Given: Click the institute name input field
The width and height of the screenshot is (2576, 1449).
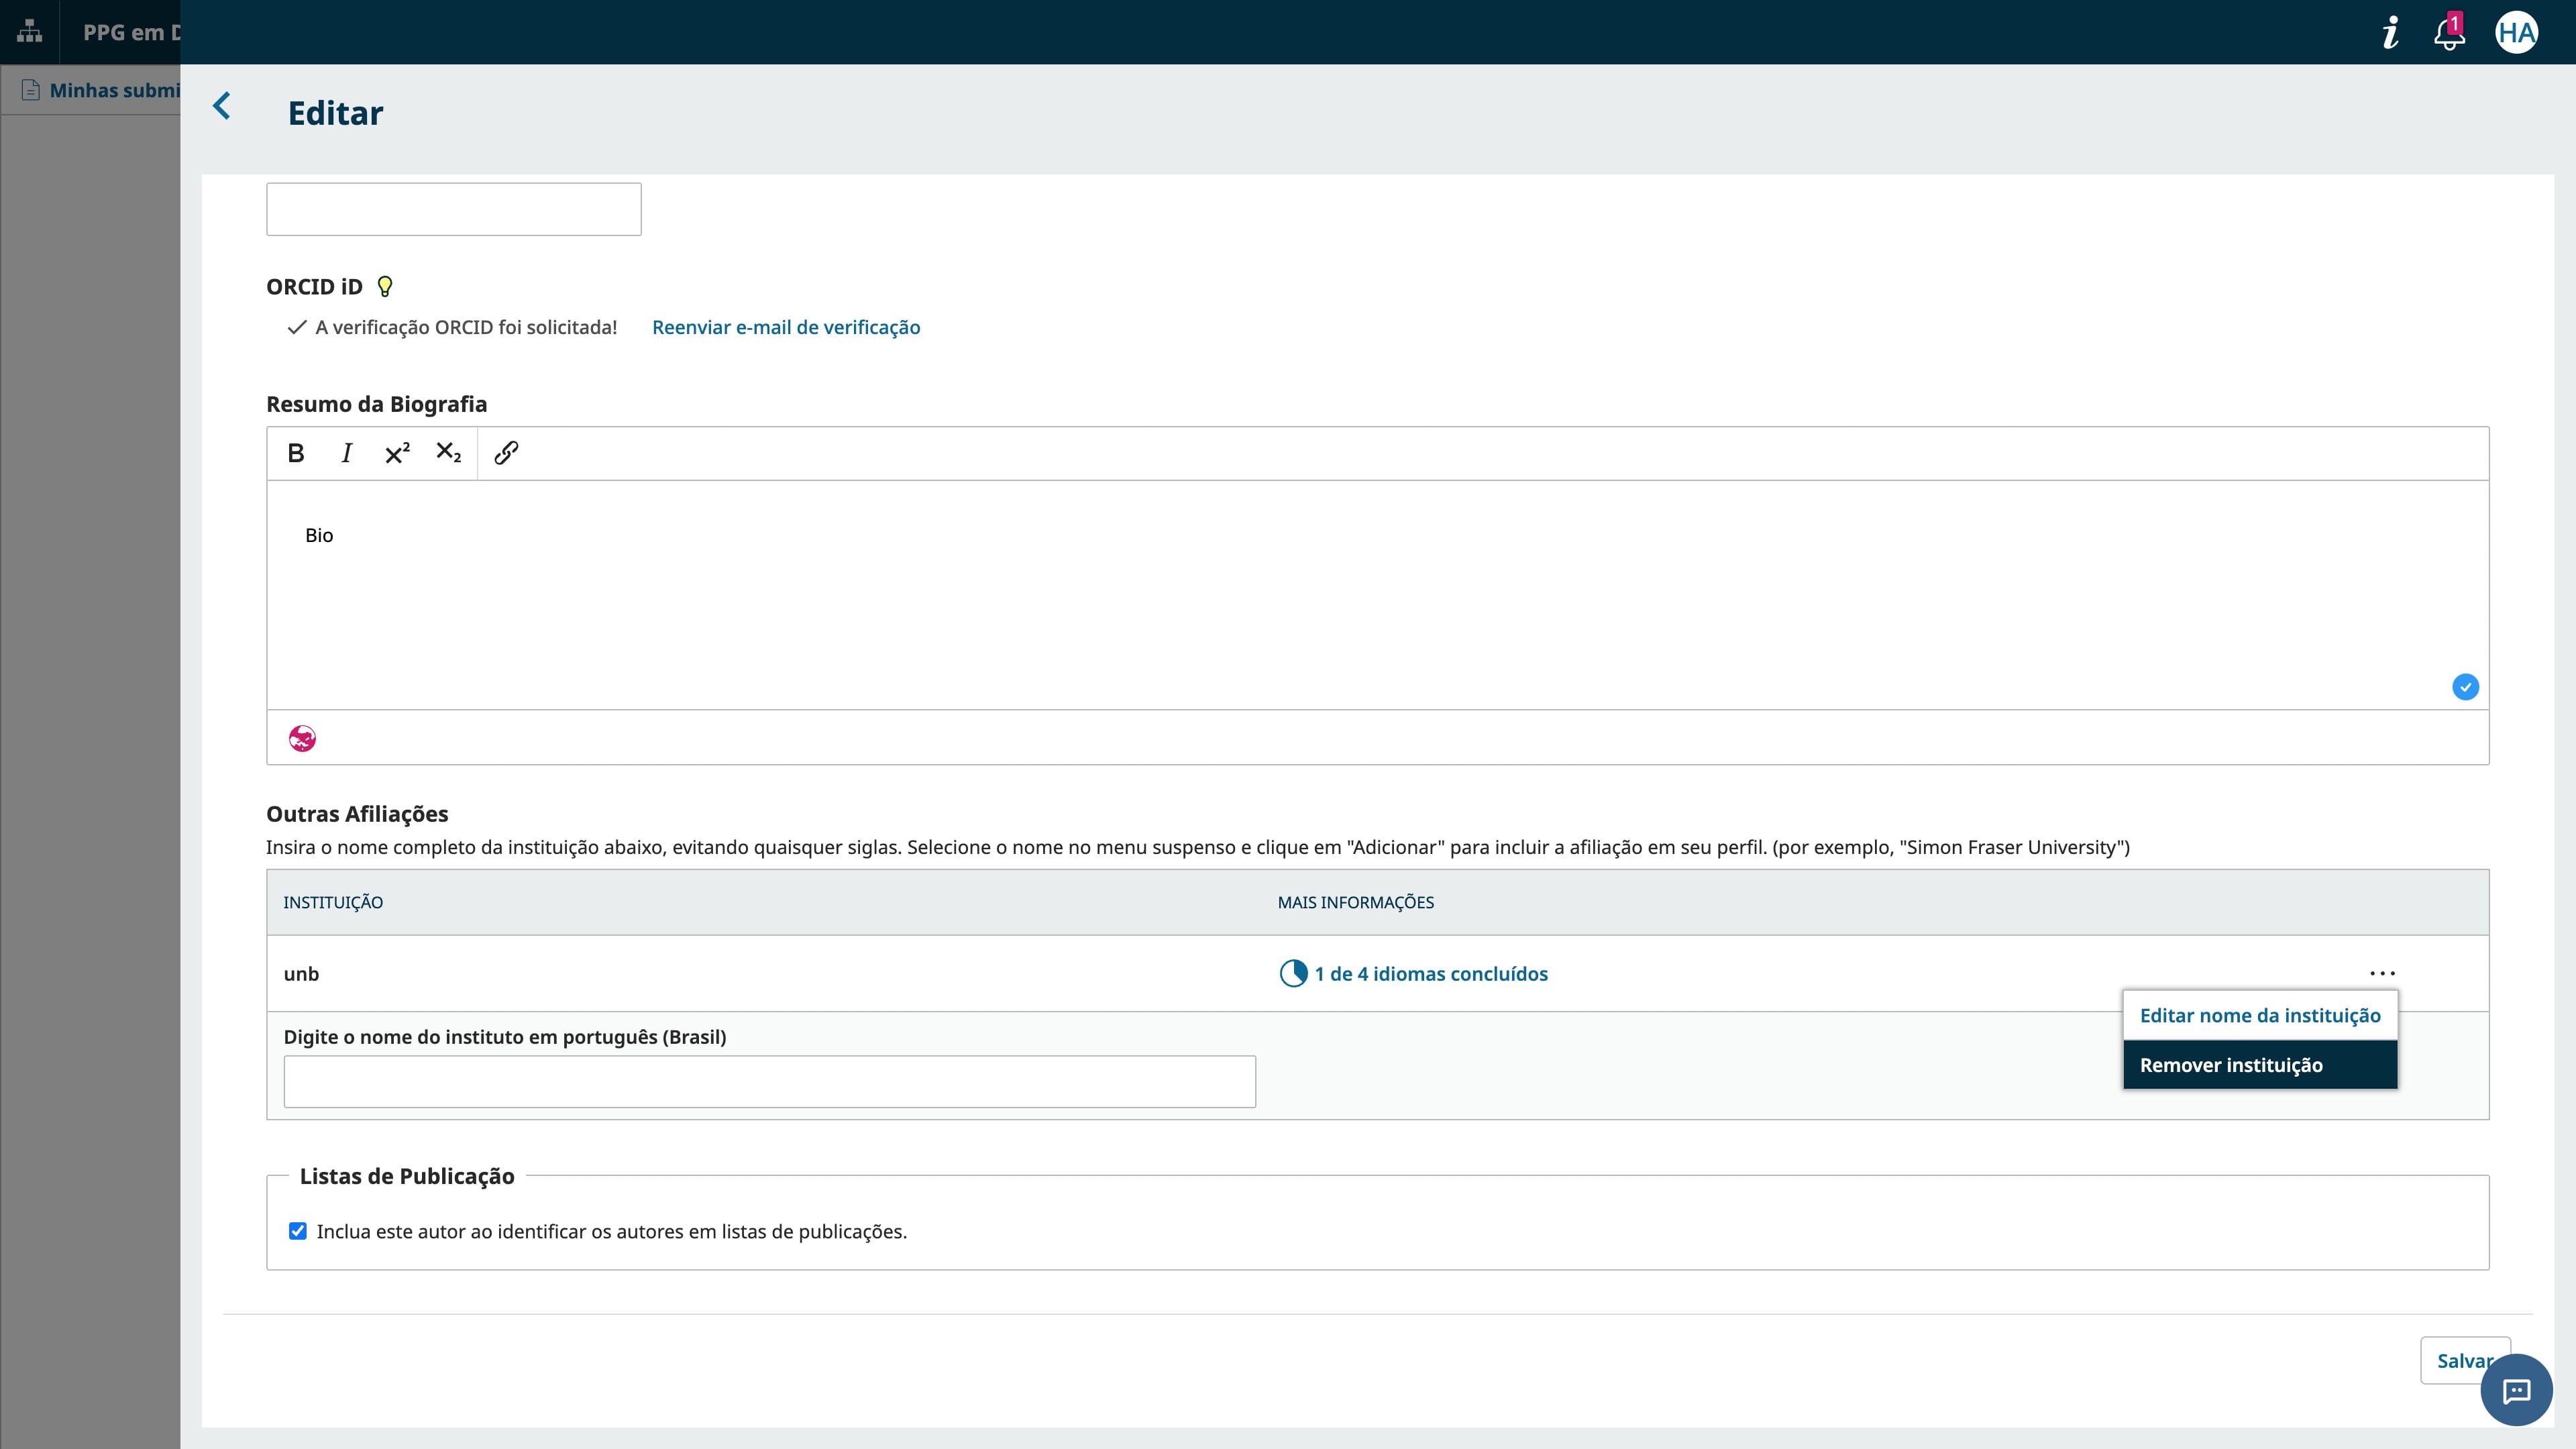Looking at the screenshot, I should 769,1082.
